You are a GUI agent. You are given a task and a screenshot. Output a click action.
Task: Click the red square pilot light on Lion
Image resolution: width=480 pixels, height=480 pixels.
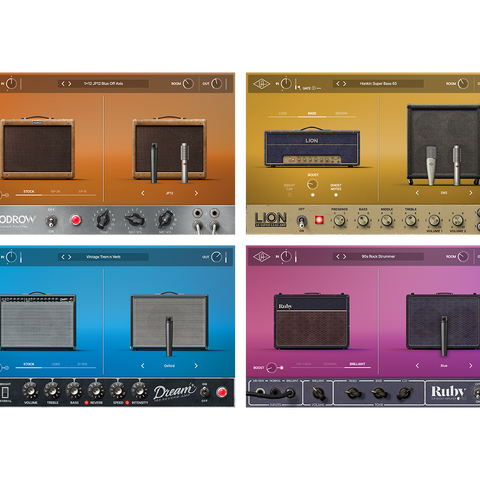(x=319, y=220)
